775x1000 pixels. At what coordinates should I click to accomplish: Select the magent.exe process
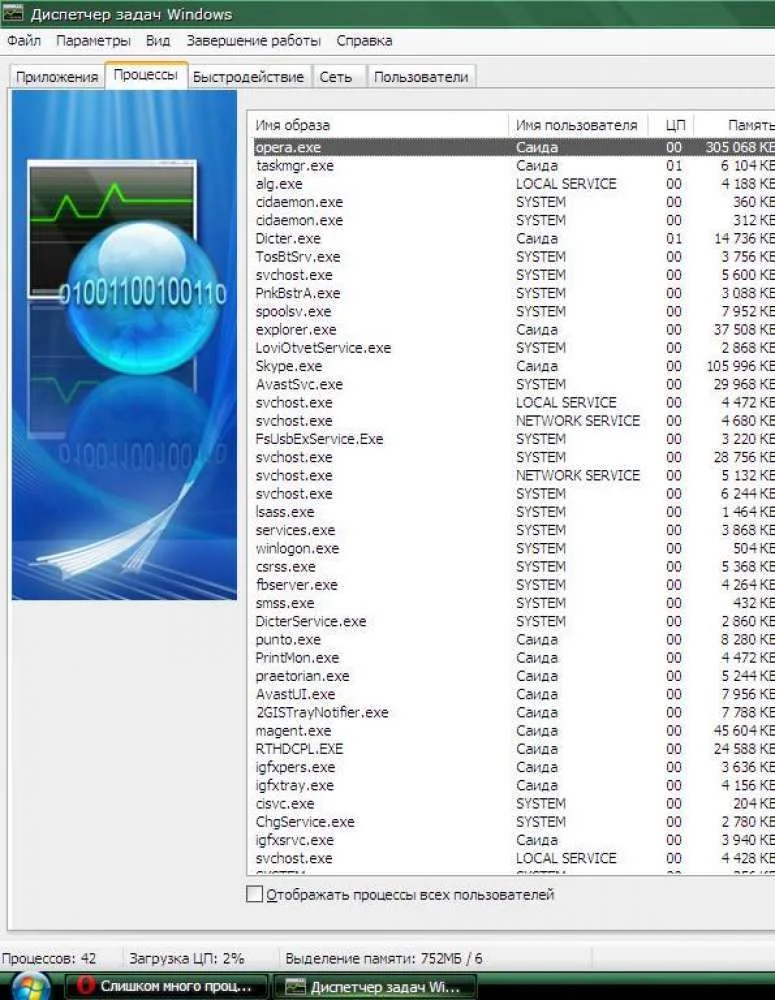click(514, 731)
